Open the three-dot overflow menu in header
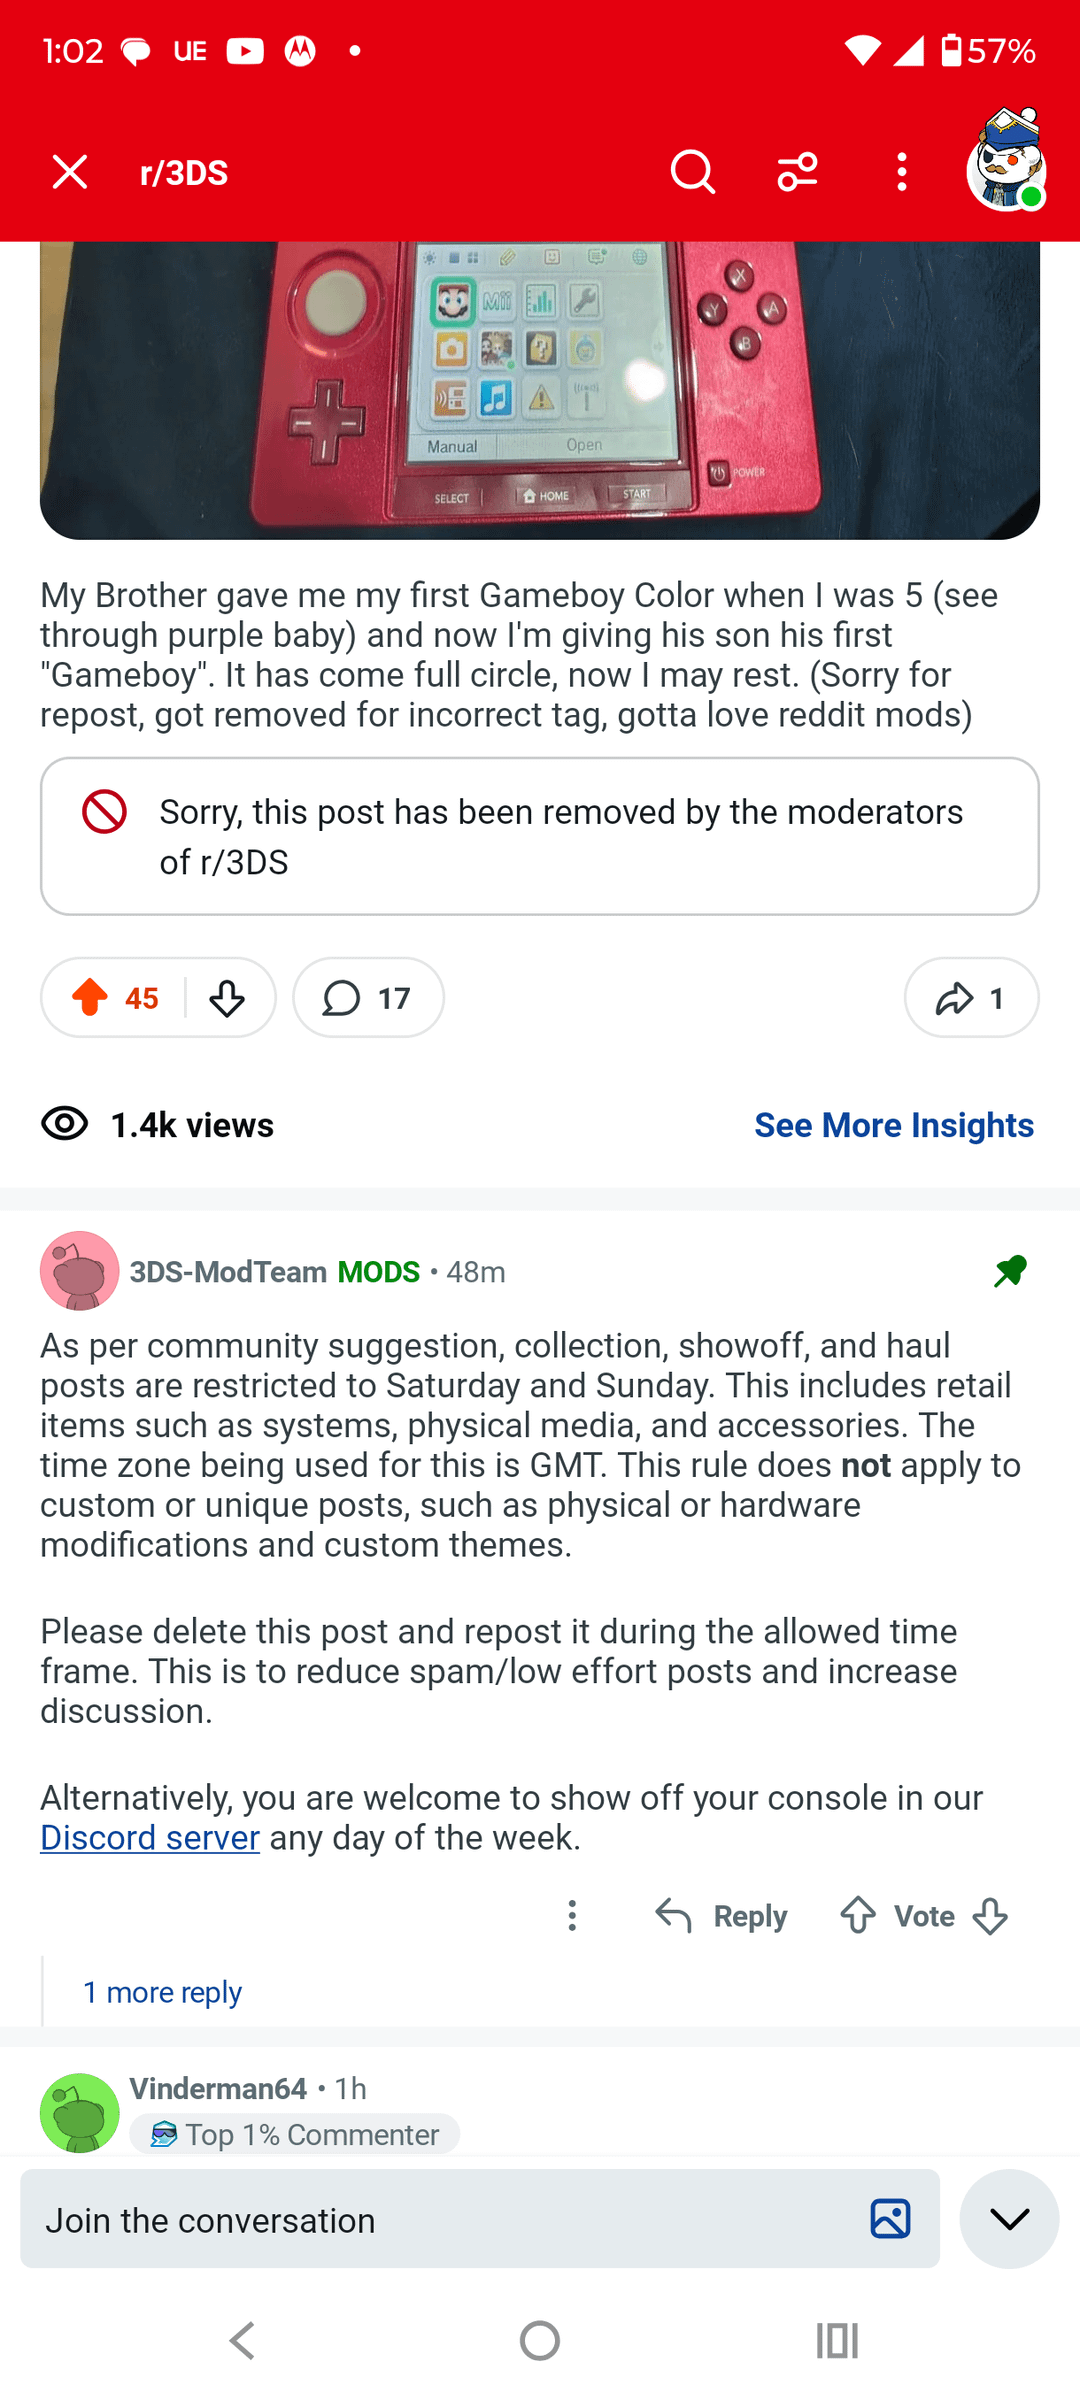1080x2400 pixels. click(902, 172)
